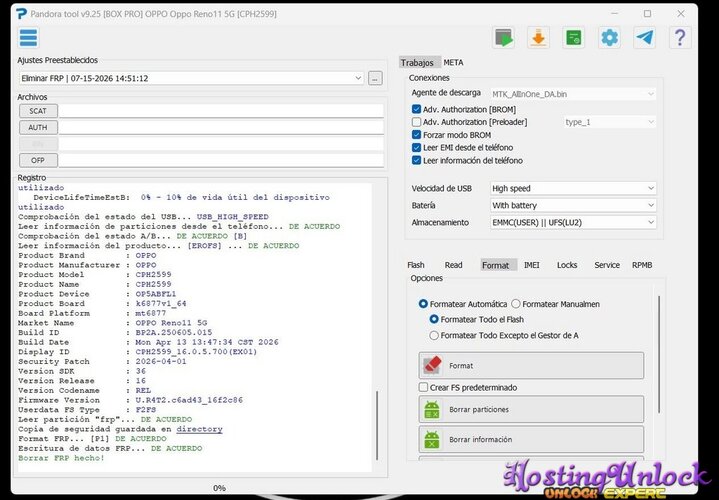Click the 'F2FS' Userdata FS Type value

click(146, 410)
